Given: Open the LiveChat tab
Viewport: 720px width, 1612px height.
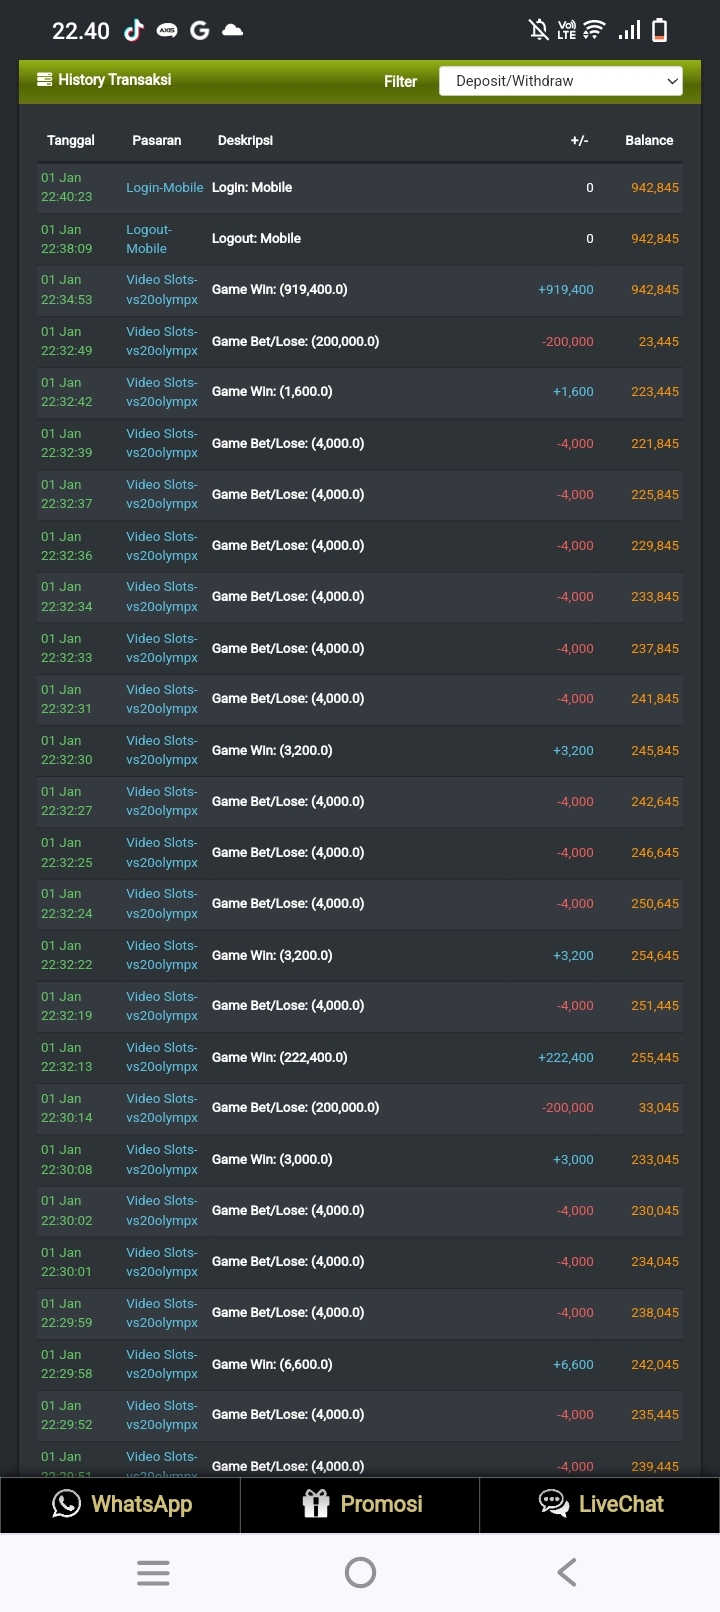Looking at the screenshot, I should pyautogui.click(x=620, y=1503).
